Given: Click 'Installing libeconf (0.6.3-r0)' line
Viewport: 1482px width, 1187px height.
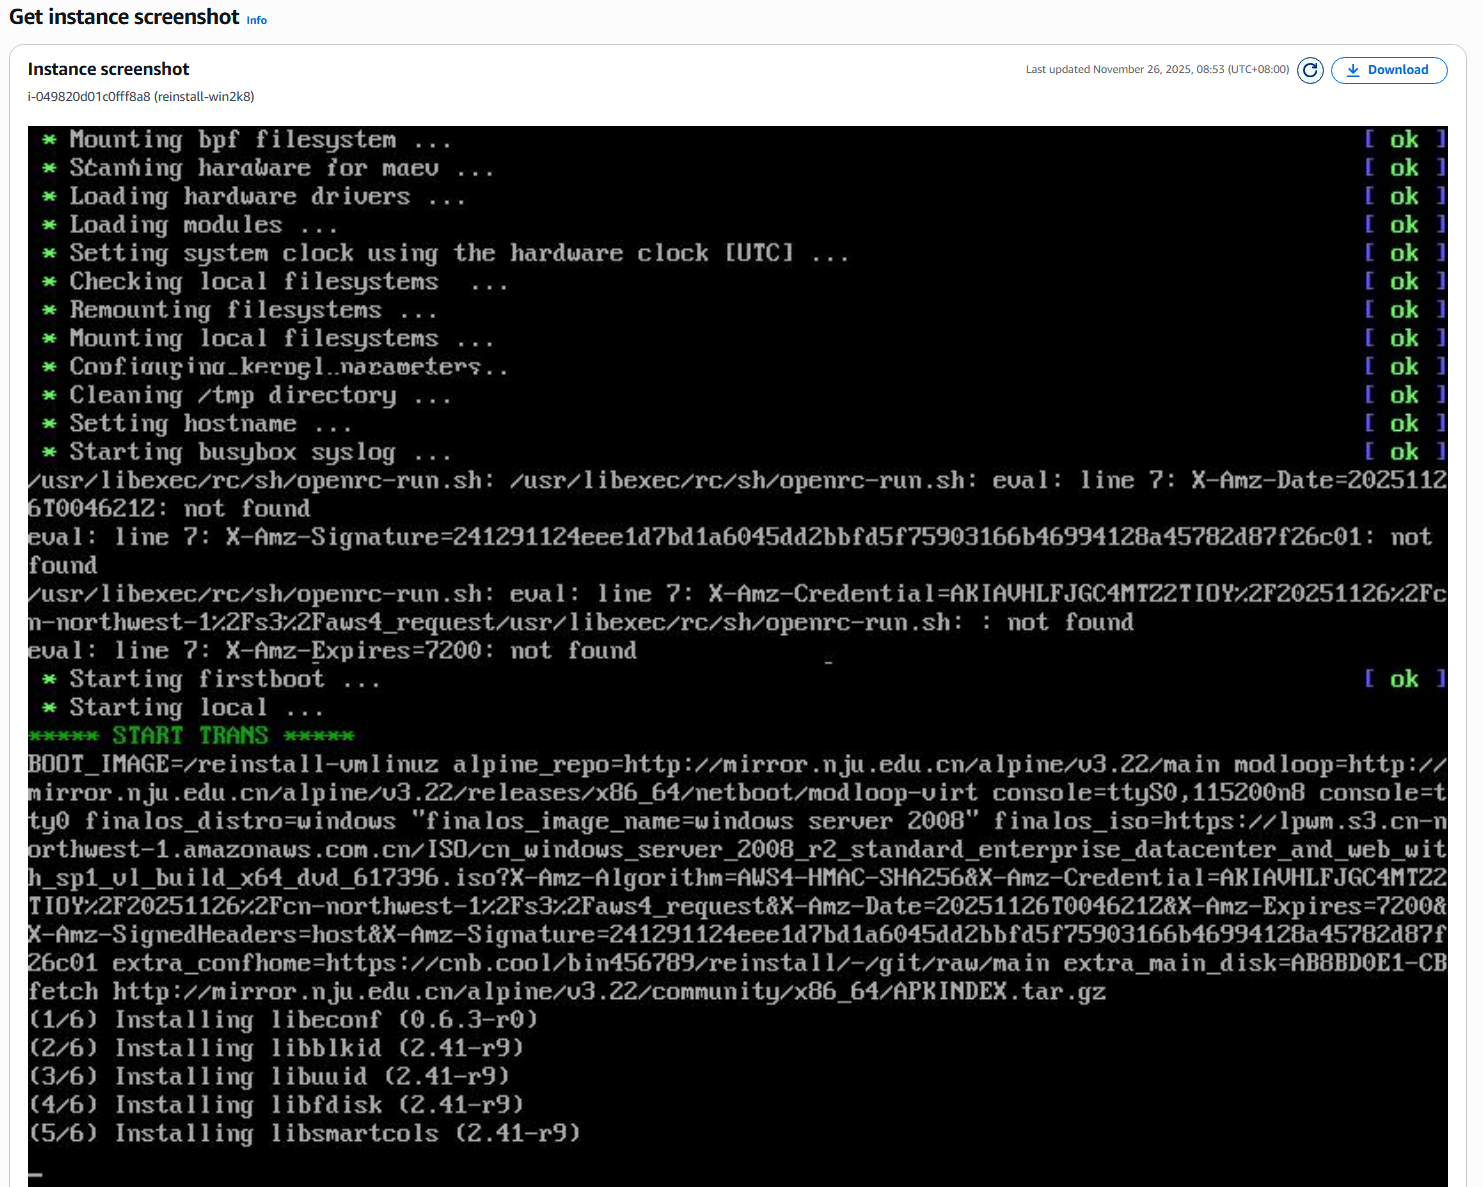Looking at the screenshot, I should tap(284, 1020).
